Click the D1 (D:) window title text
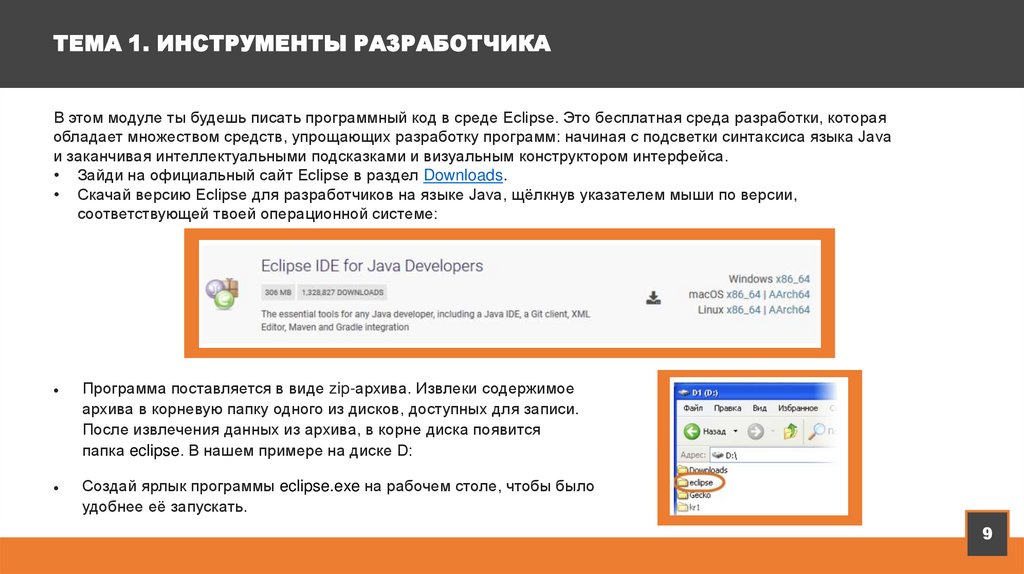The height and width of the screenshot is (574, 1024). point(705,392)
